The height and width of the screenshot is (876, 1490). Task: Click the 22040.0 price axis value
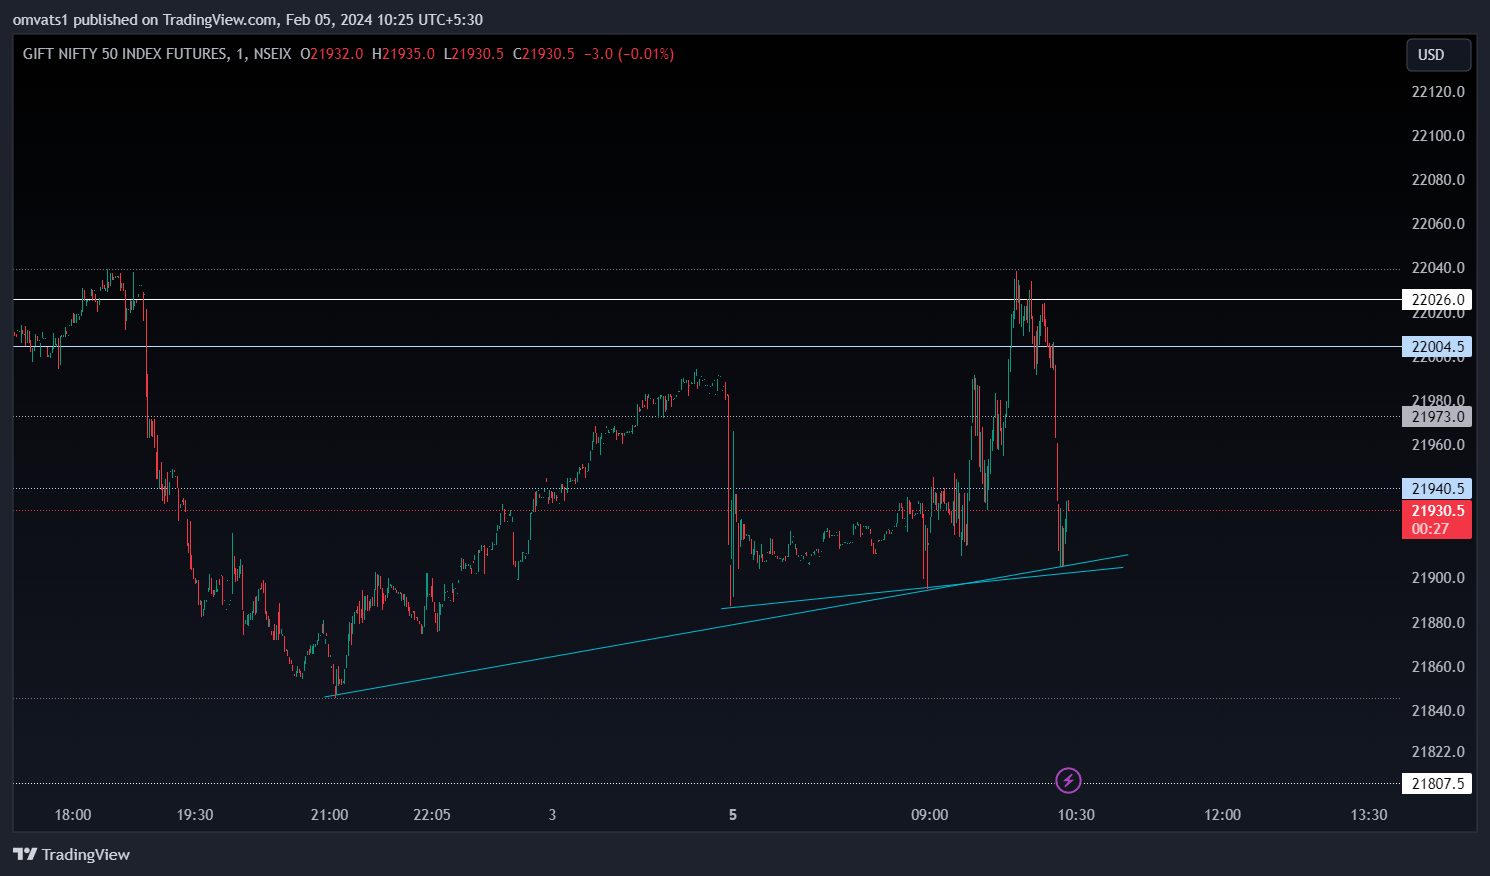click(1438, 268)
